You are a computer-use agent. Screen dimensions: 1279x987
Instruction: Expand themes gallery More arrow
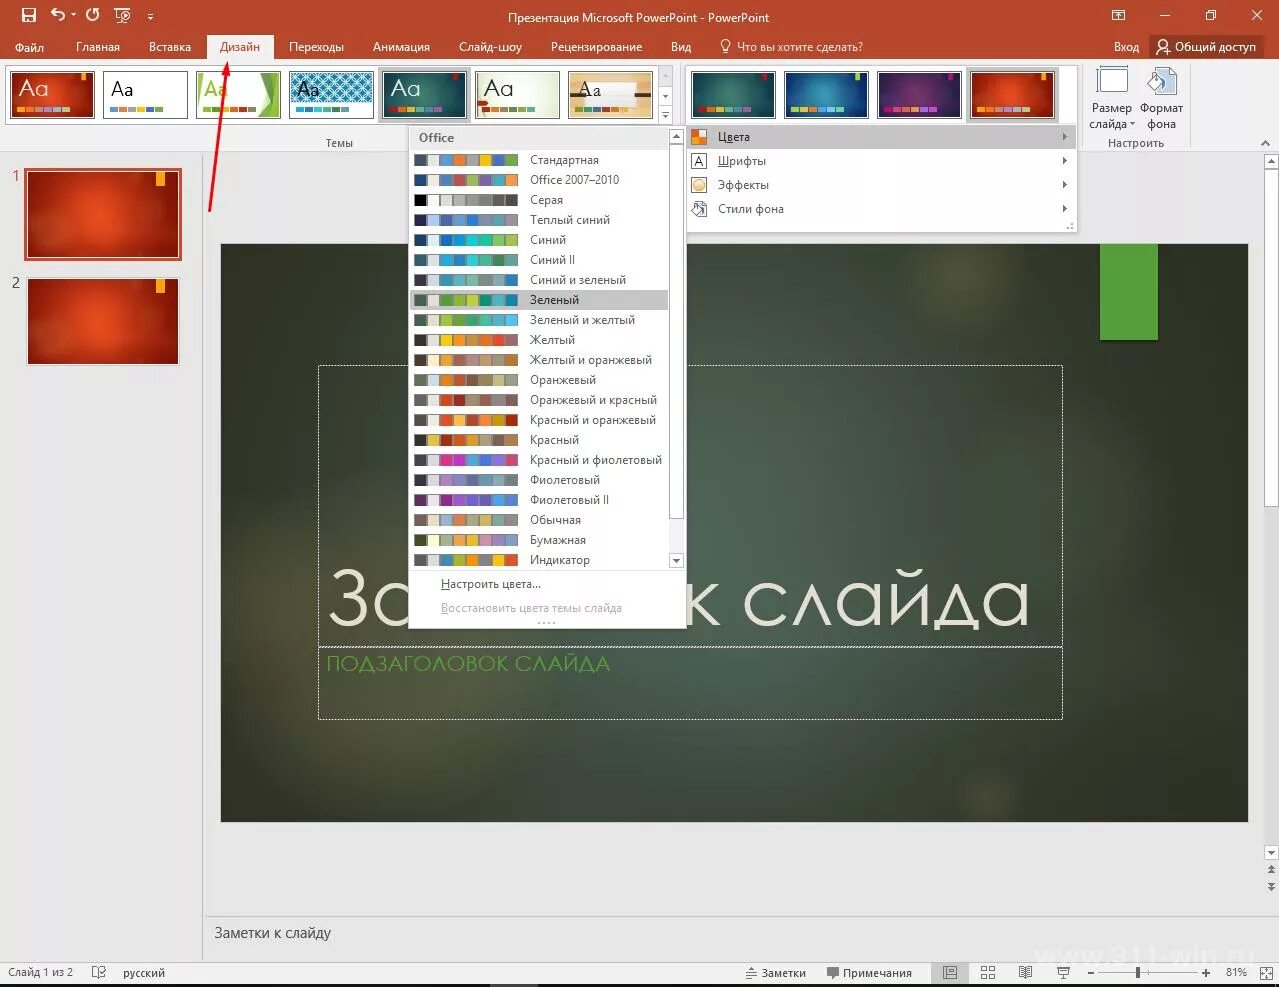click(665, 114)
